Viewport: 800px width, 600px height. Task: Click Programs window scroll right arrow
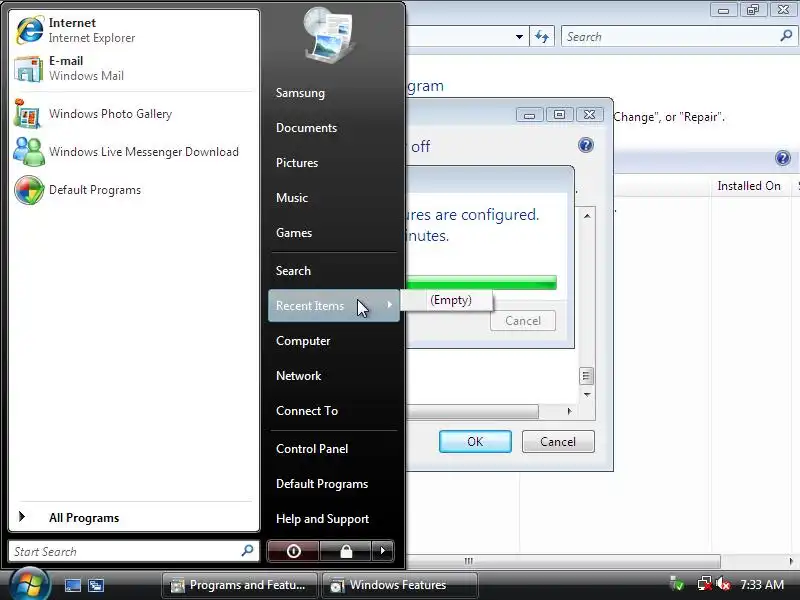tap(791, 561)
